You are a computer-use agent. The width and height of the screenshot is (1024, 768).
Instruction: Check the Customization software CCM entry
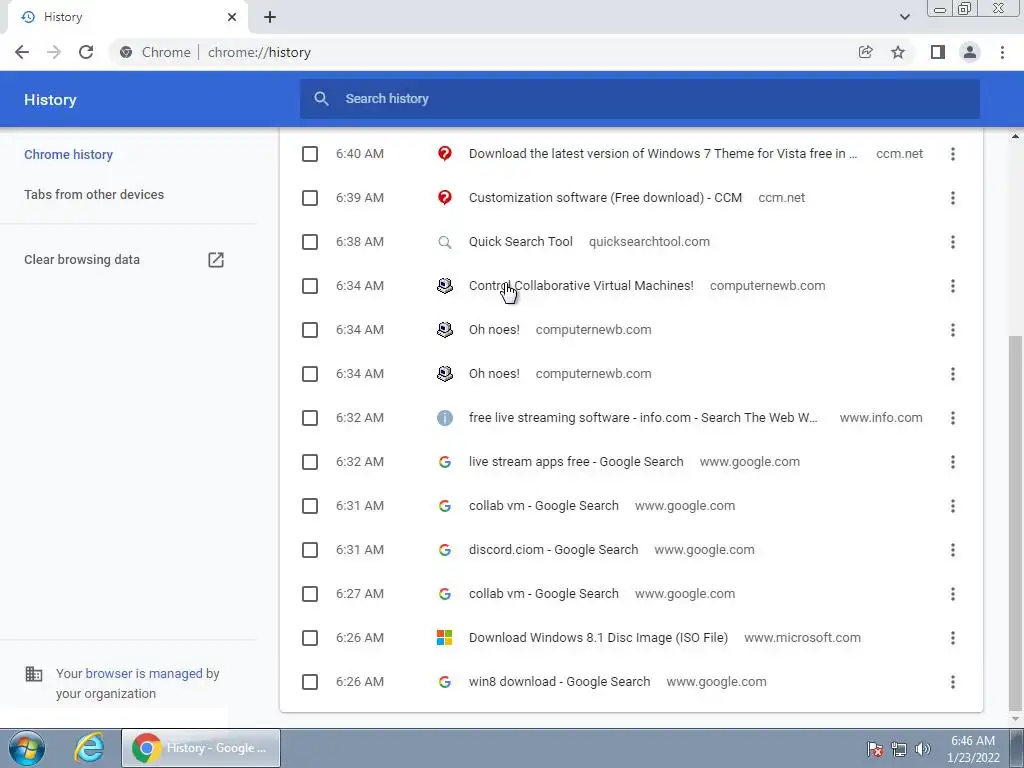tap(310, 198)
